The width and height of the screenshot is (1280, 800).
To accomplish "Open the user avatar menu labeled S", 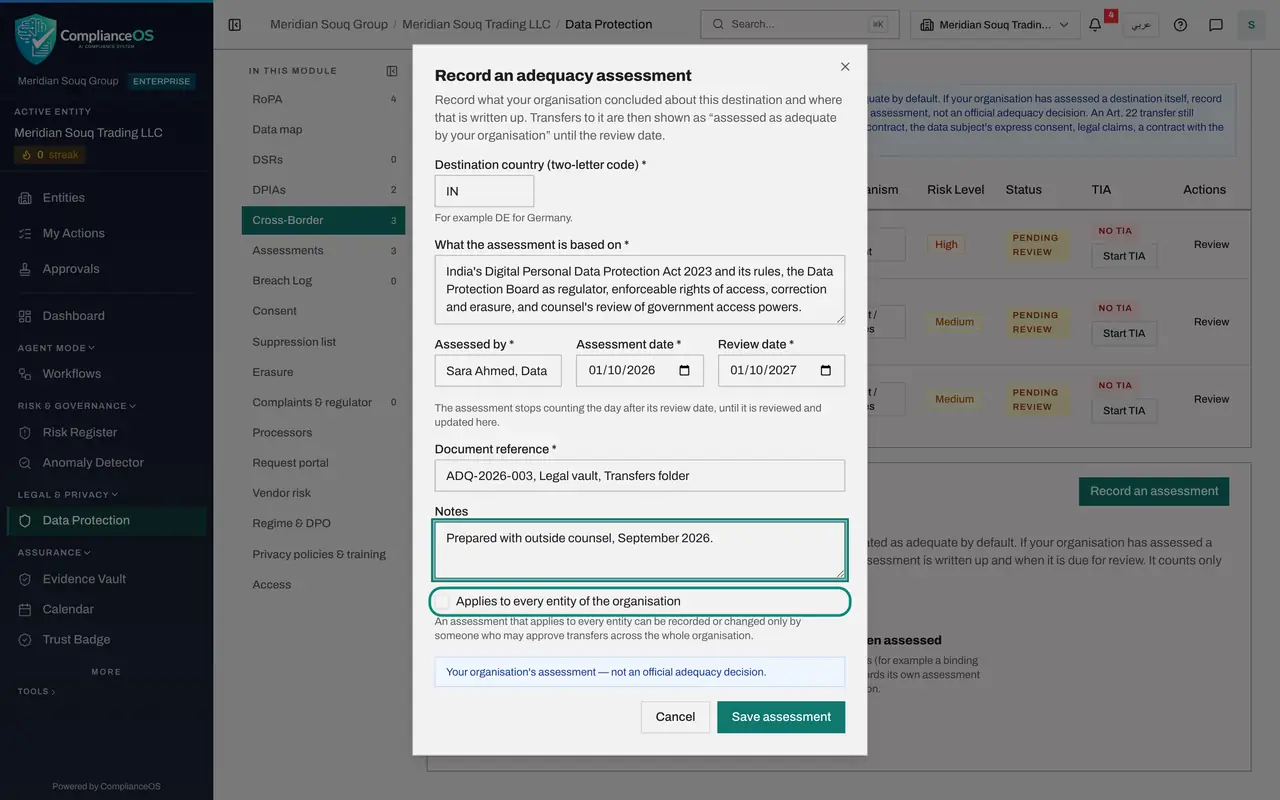I will click(1251, 24).
